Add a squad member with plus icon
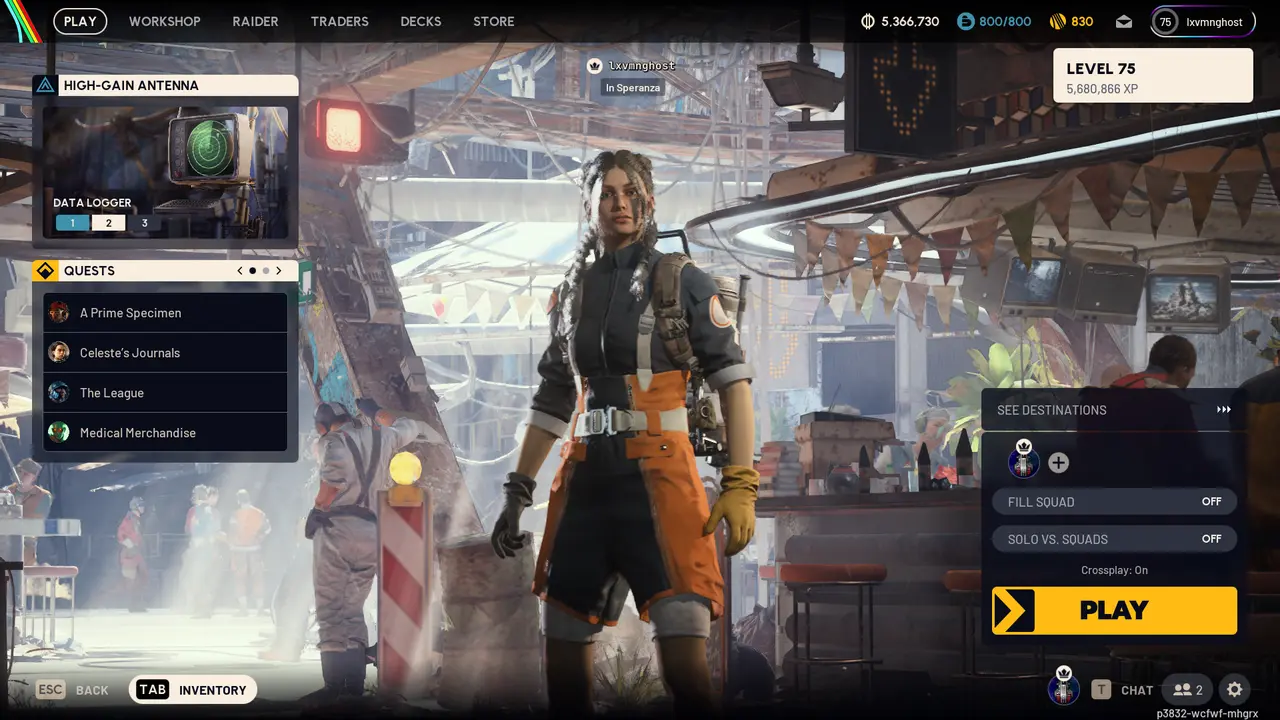 pos(1058,463)
